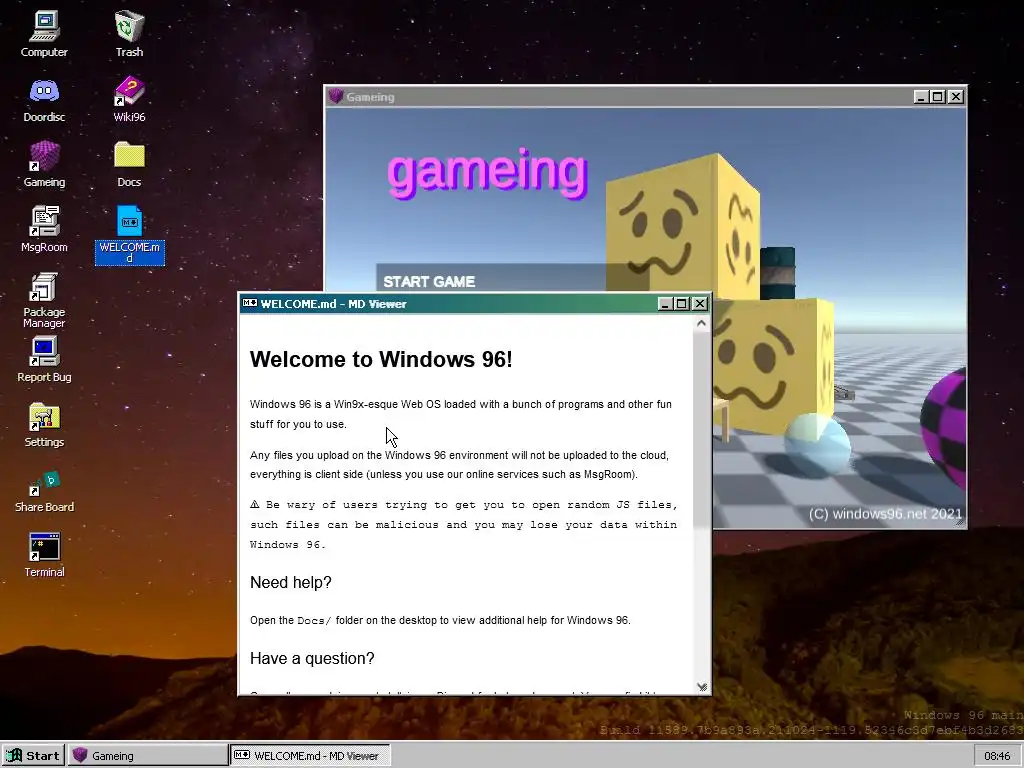Click the MD Viewer vertical scrollbar thumb
Image resolution: width=1024 pixels, height=768 pixels.
(701, 429)
